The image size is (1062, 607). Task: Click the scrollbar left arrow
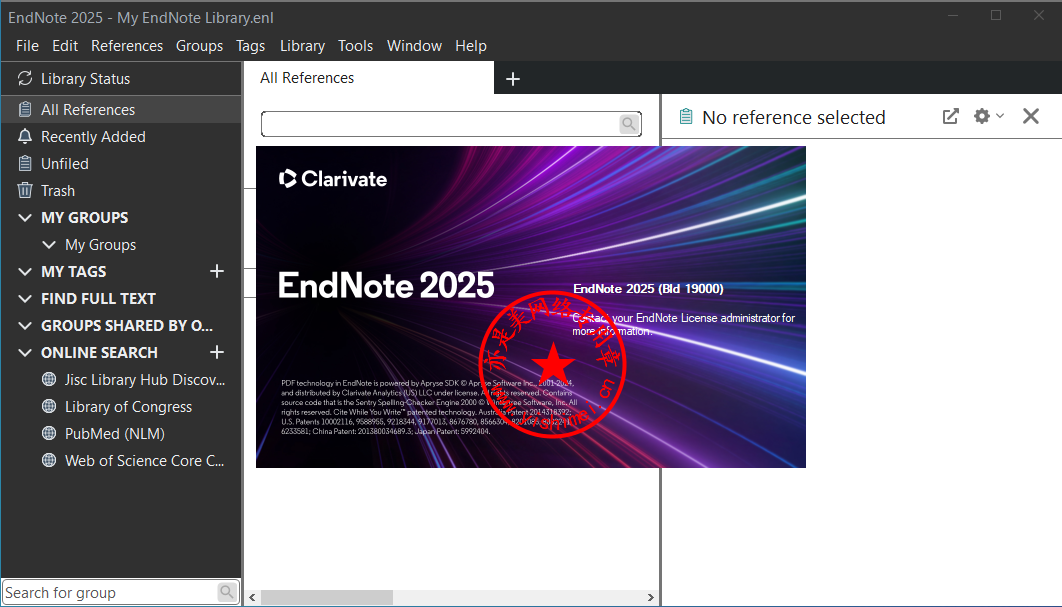(252, 597)
